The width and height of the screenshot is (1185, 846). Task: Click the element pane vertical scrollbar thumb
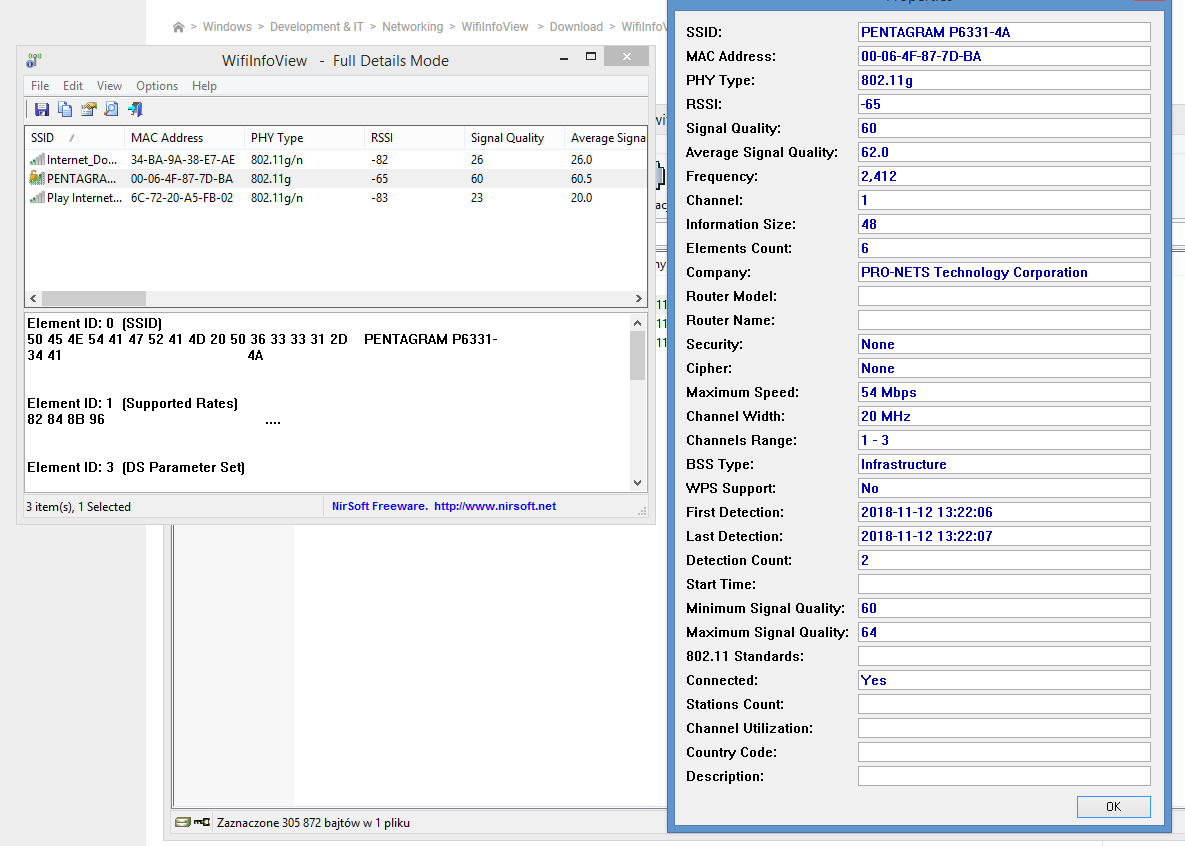point(637,355)
